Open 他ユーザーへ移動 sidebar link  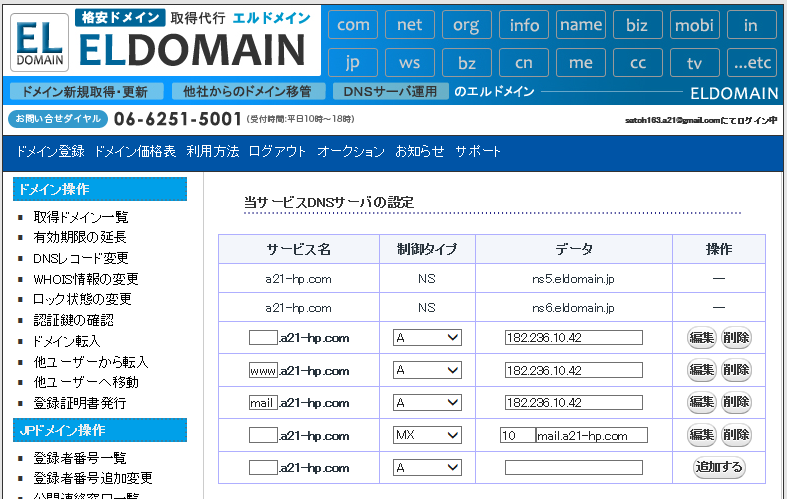point(86,382)
